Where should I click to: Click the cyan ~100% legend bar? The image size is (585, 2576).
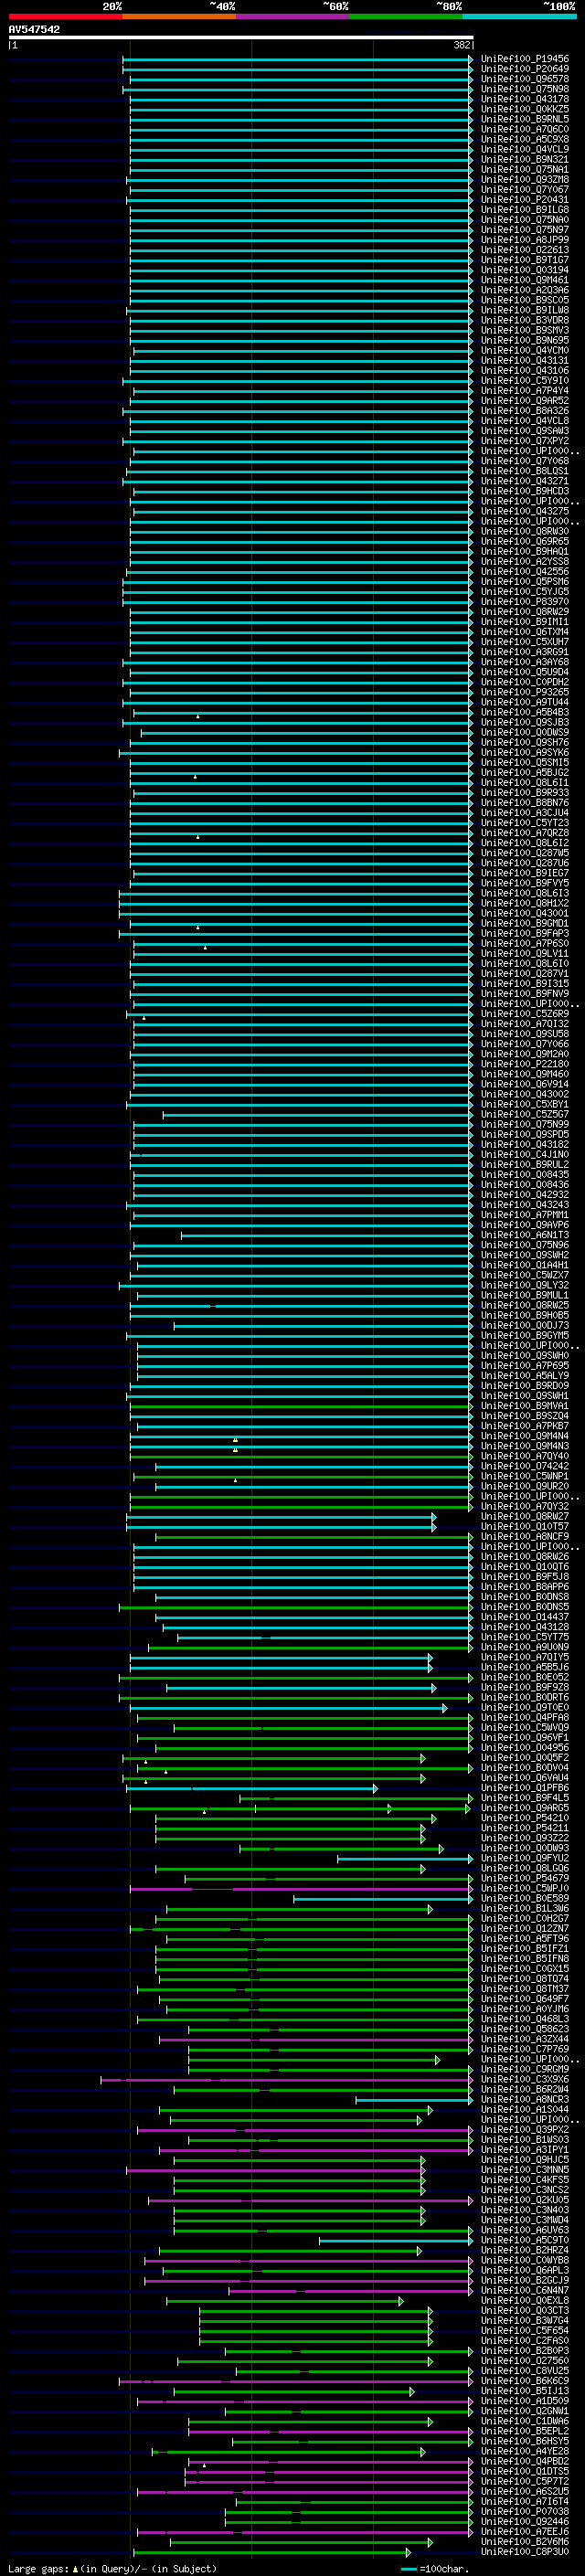pyautogui.click(x=519, y=16)
